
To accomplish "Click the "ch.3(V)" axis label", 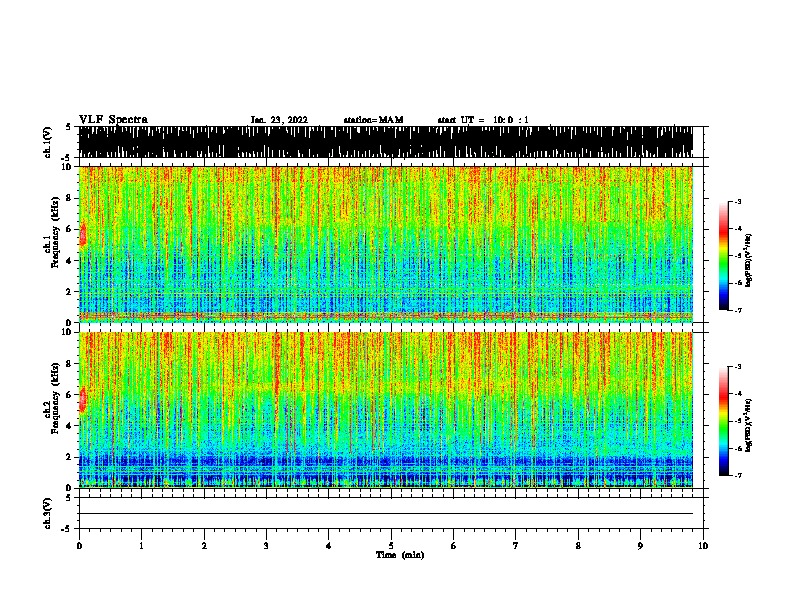I will tap(47, 513).
